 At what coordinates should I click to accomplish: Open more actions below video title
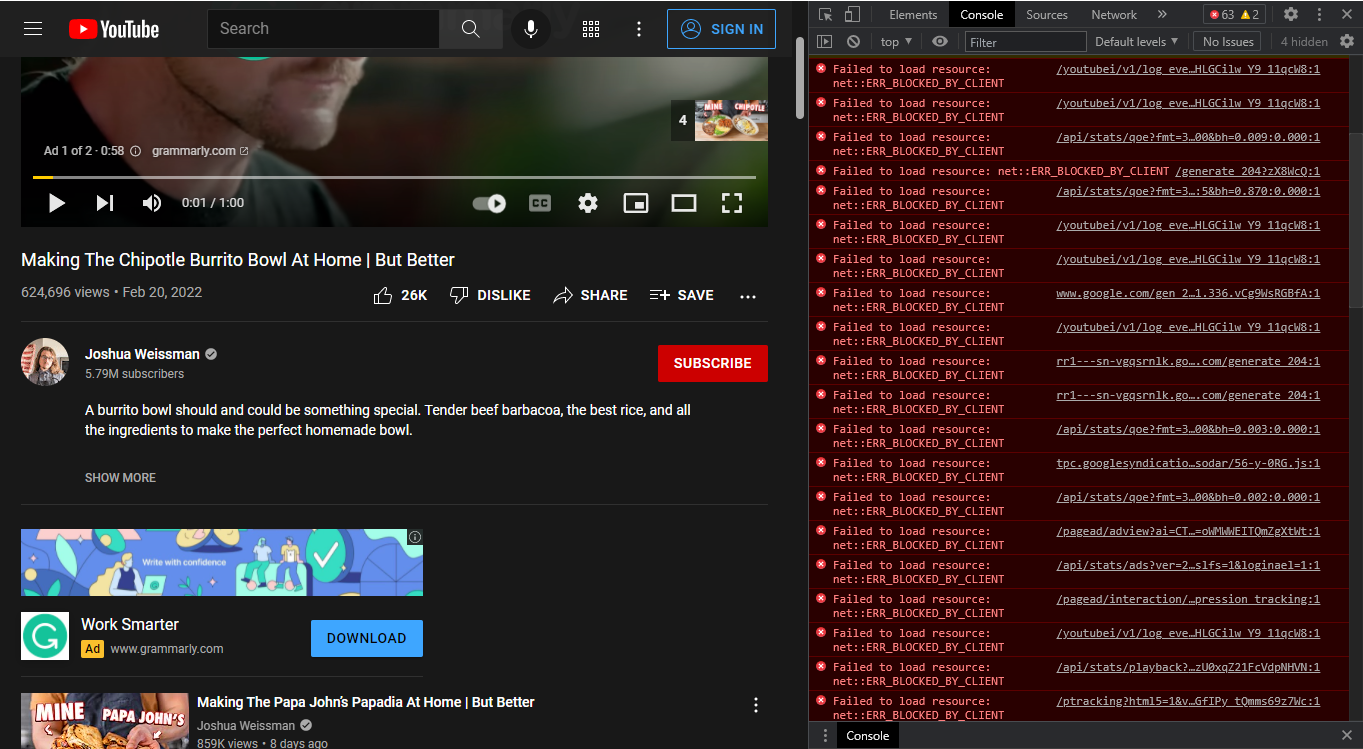748,296
